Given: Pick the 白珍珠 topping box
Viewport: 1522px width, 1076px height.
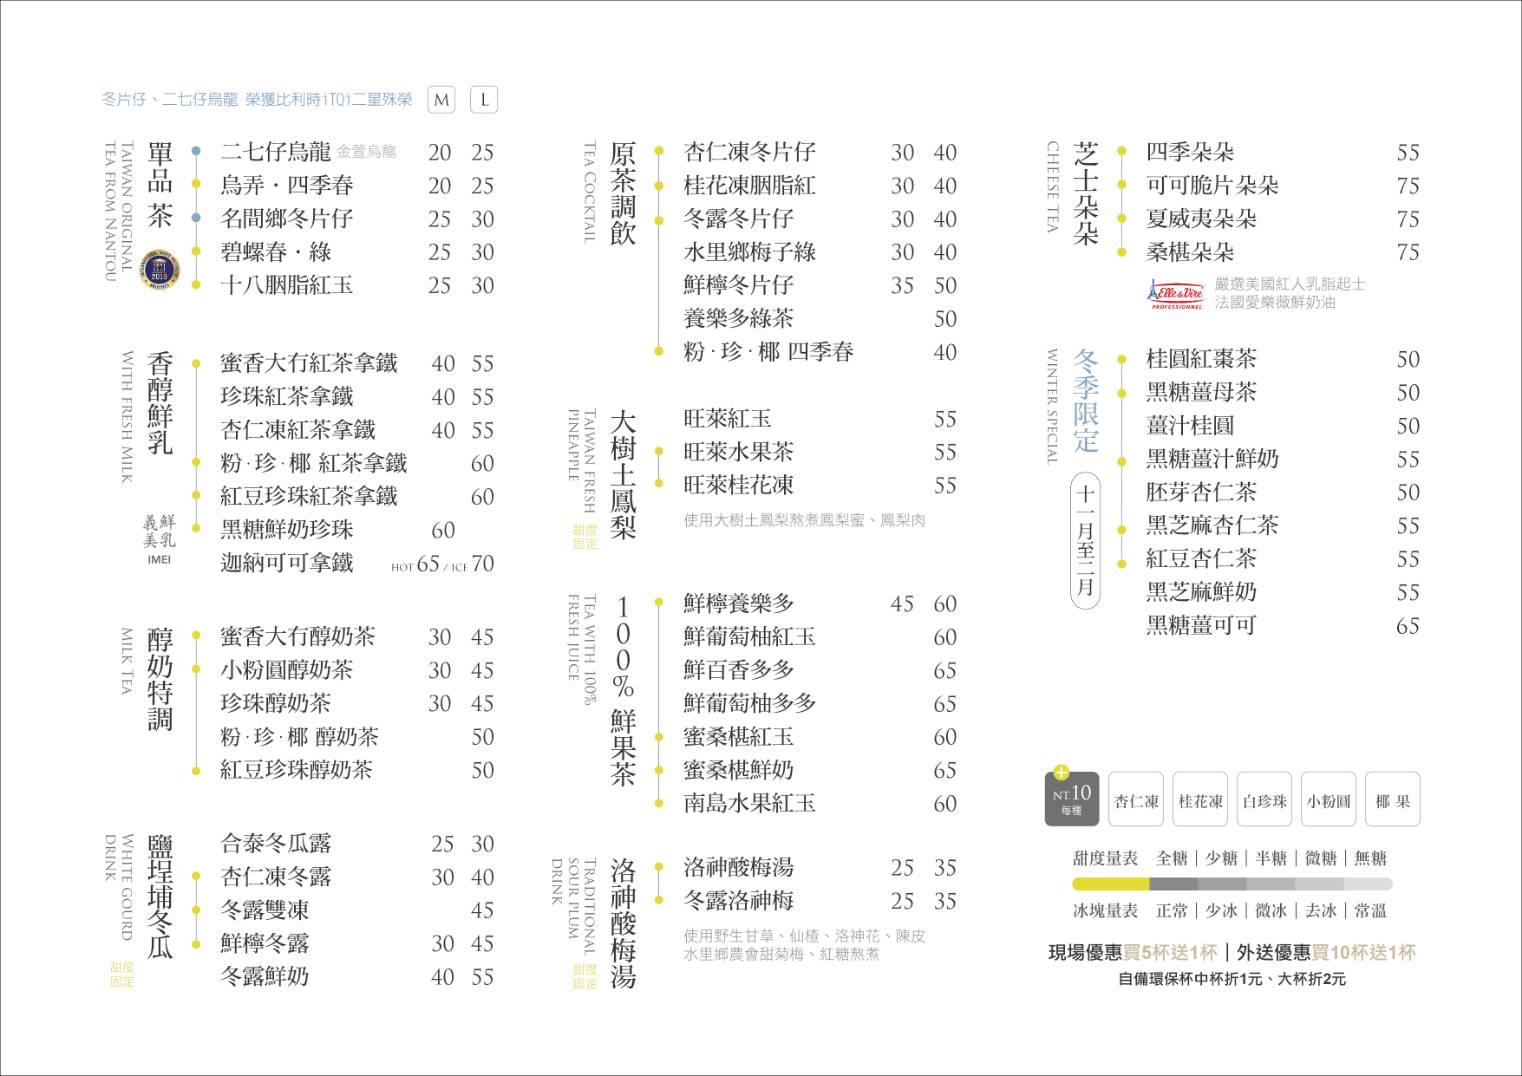Looking at the screenshot, I should coord(1264,800).
